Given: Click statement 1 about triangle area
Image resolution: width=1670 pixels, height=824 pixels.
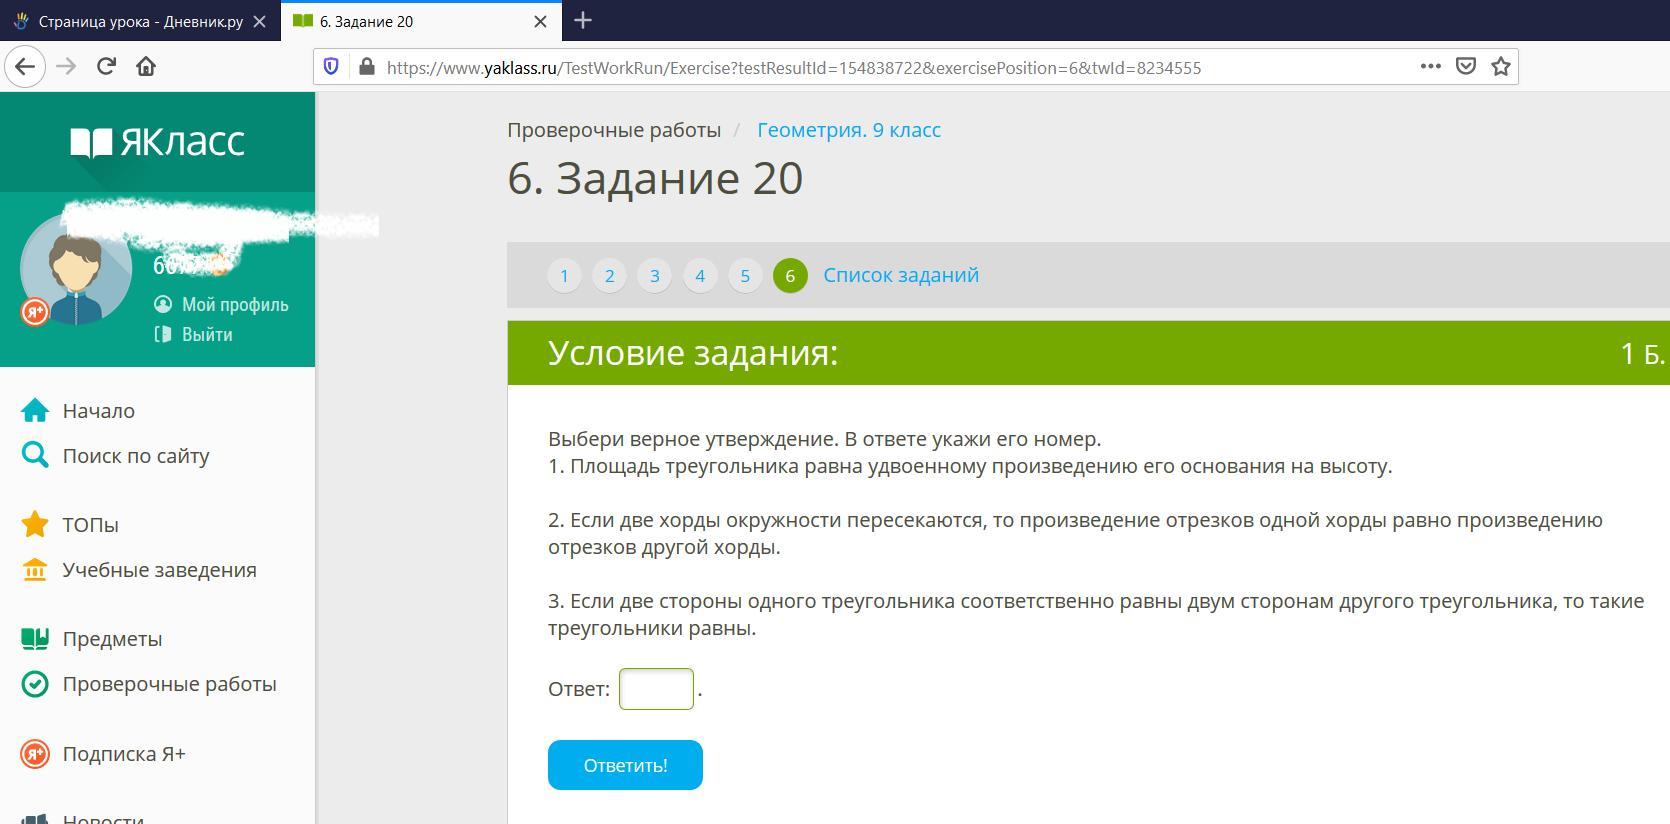Looking at the screenshot, I should point(970,466).
